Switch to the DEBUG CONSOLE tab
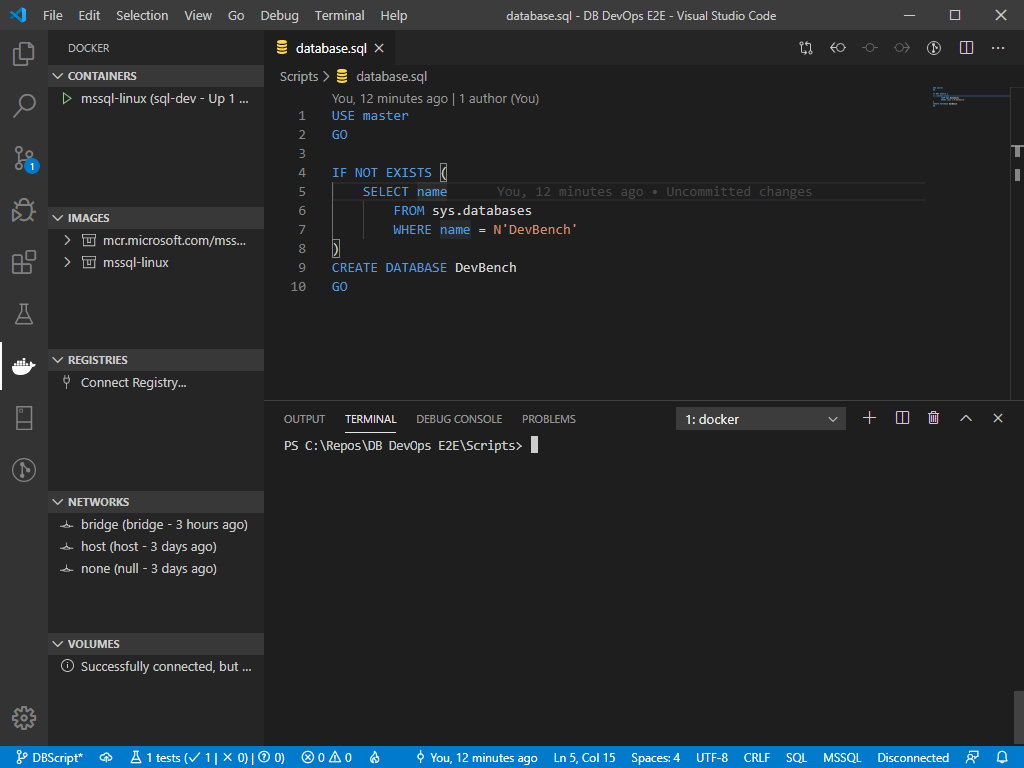Image resolution: width=1024 pixels, height=768 pixels. click(459, 419)
